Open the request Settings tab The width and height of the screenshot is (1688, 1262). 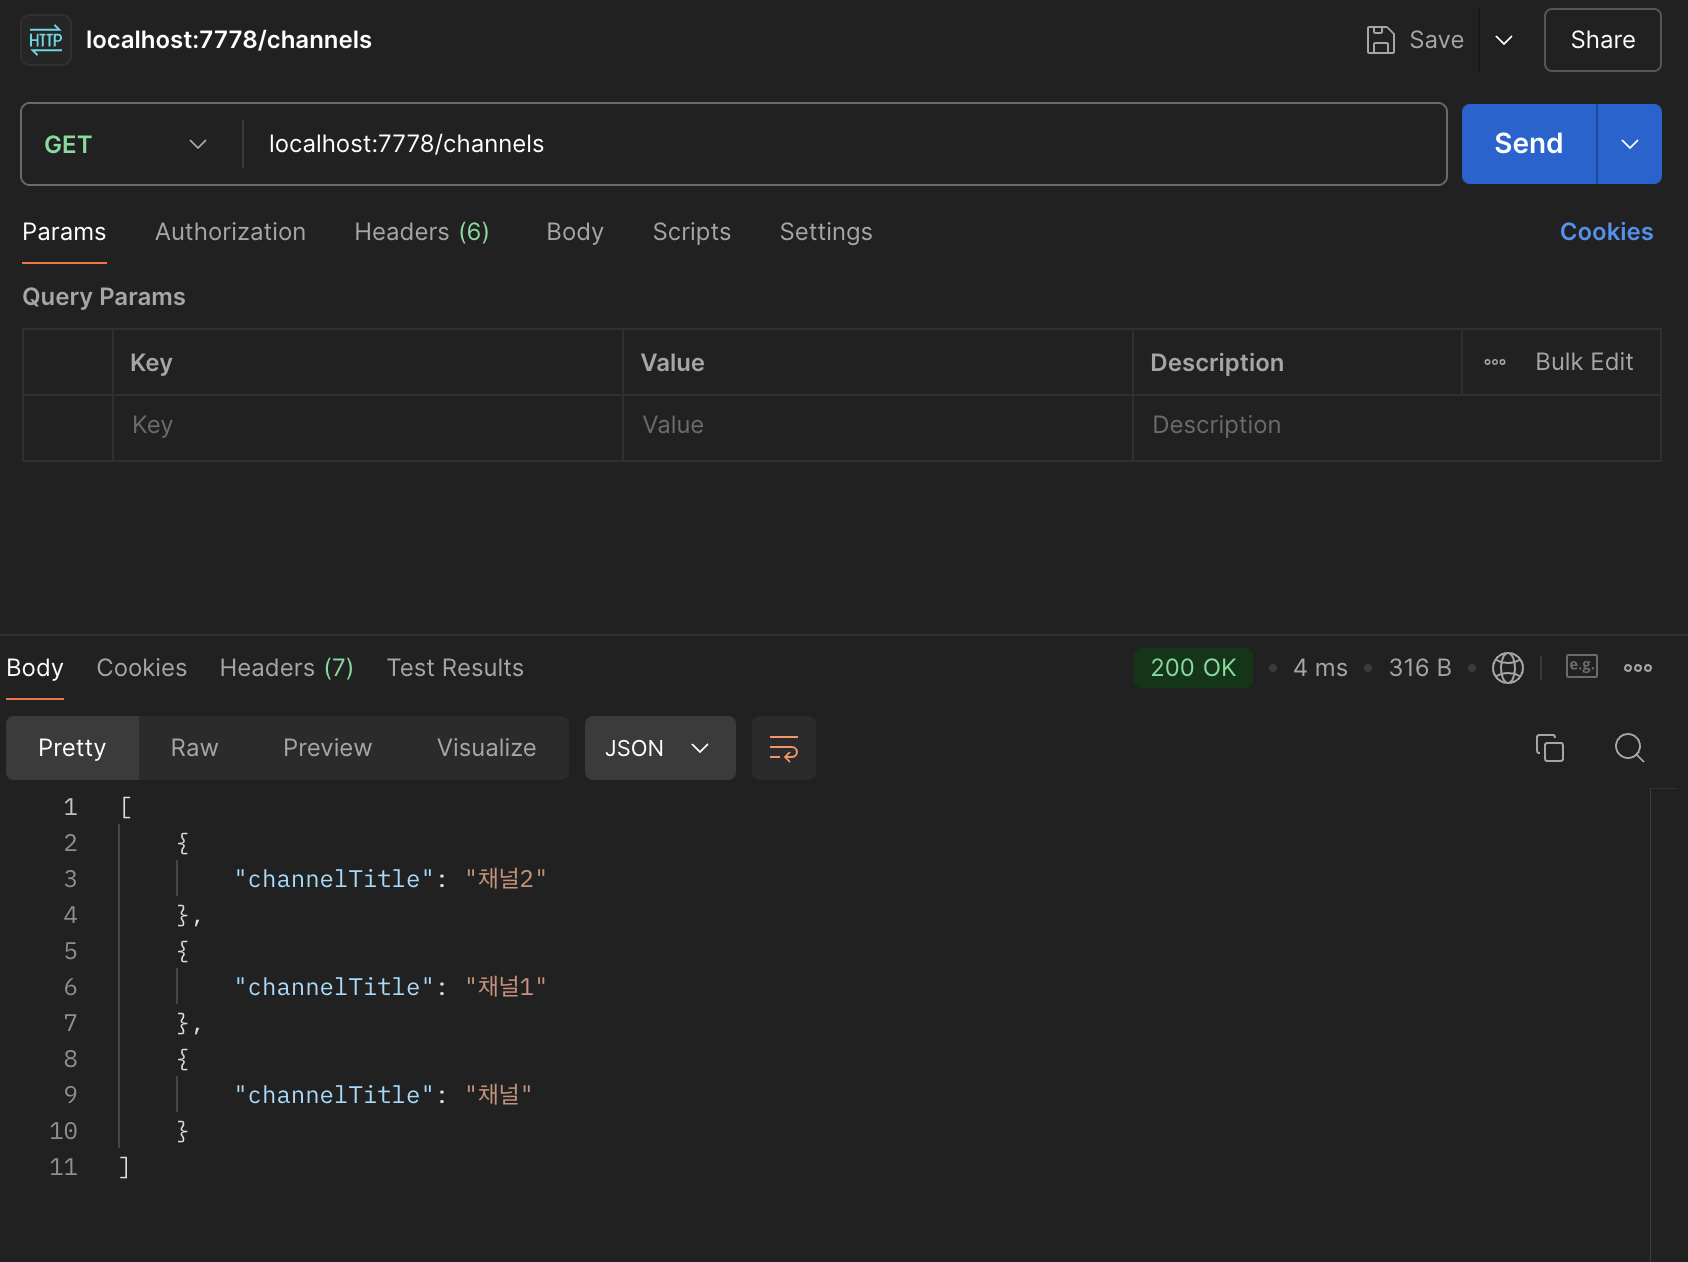826,232
